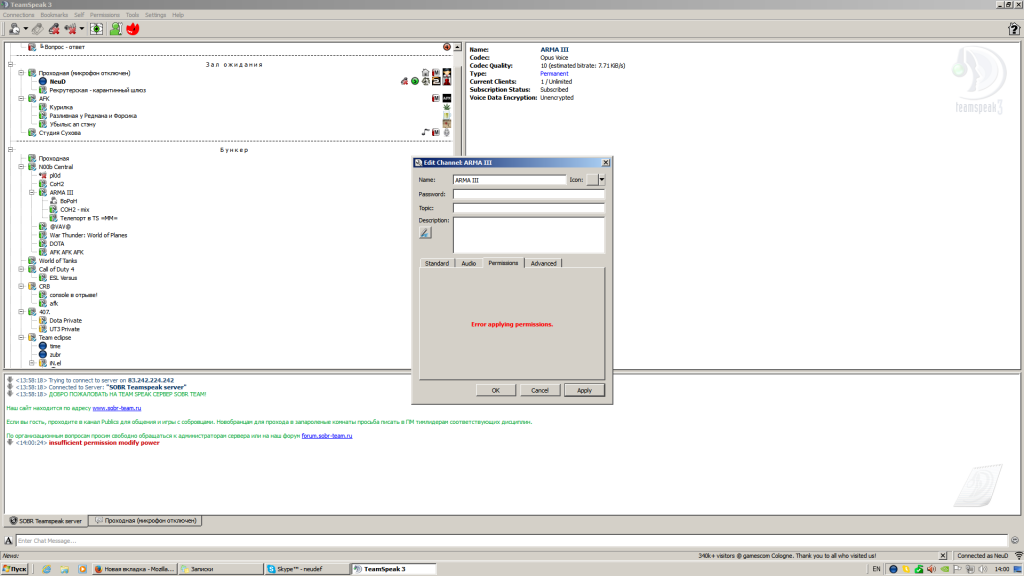Collapse the N00b Central channel
The width and height of the screenshot is (1024, 576).
coord(21,167)
